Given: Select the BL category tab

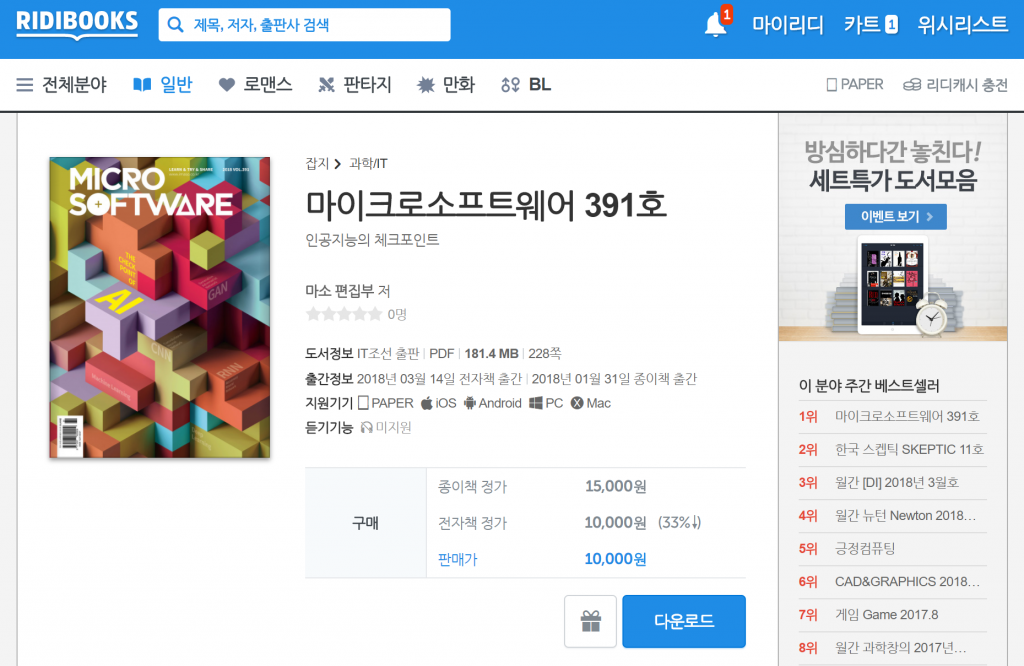Looking at the screenshot, I should [526, 85].
